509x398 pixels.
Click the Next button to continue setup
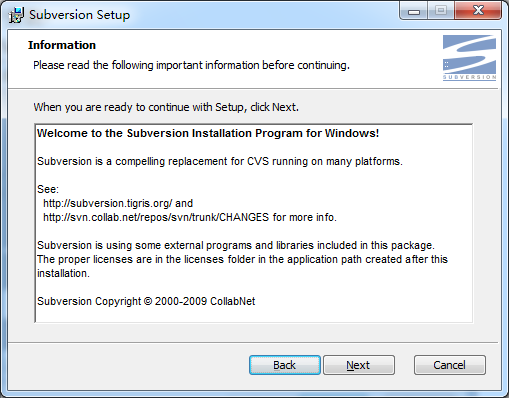coord(359,365)
